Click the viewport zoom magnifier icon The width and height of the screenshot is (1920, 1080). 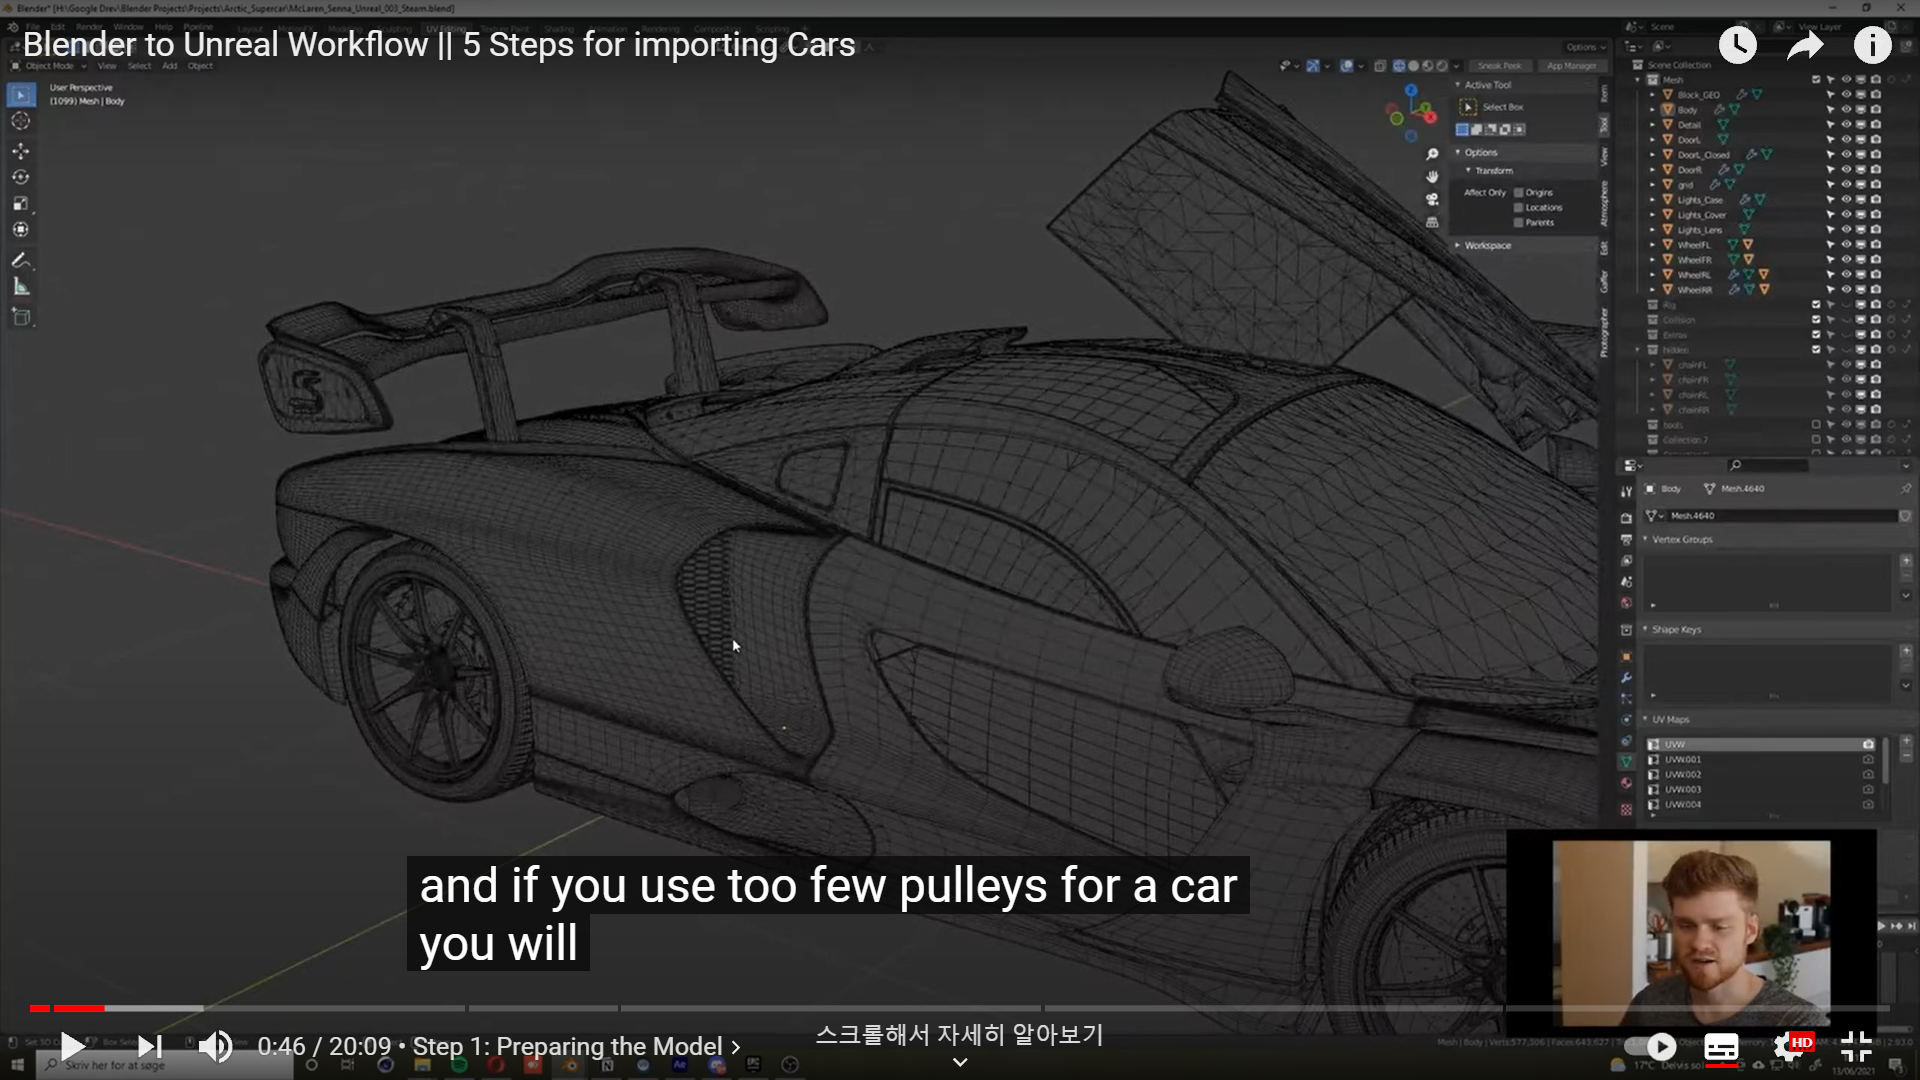[1432, 154]
